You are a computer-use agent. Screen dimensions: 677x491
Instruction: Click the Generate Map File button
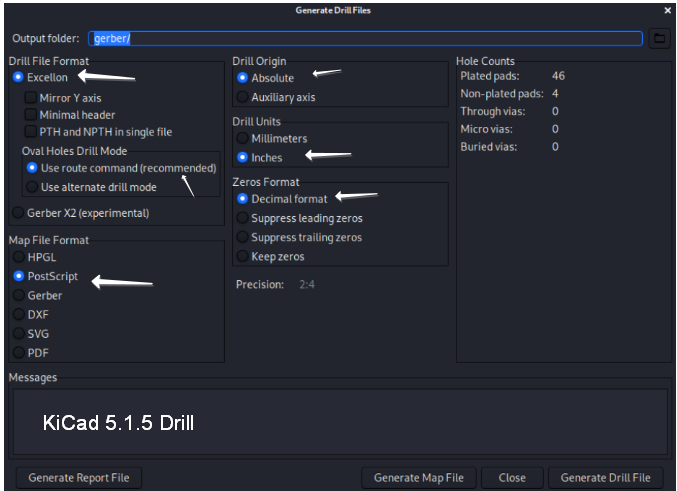[419, 478]
